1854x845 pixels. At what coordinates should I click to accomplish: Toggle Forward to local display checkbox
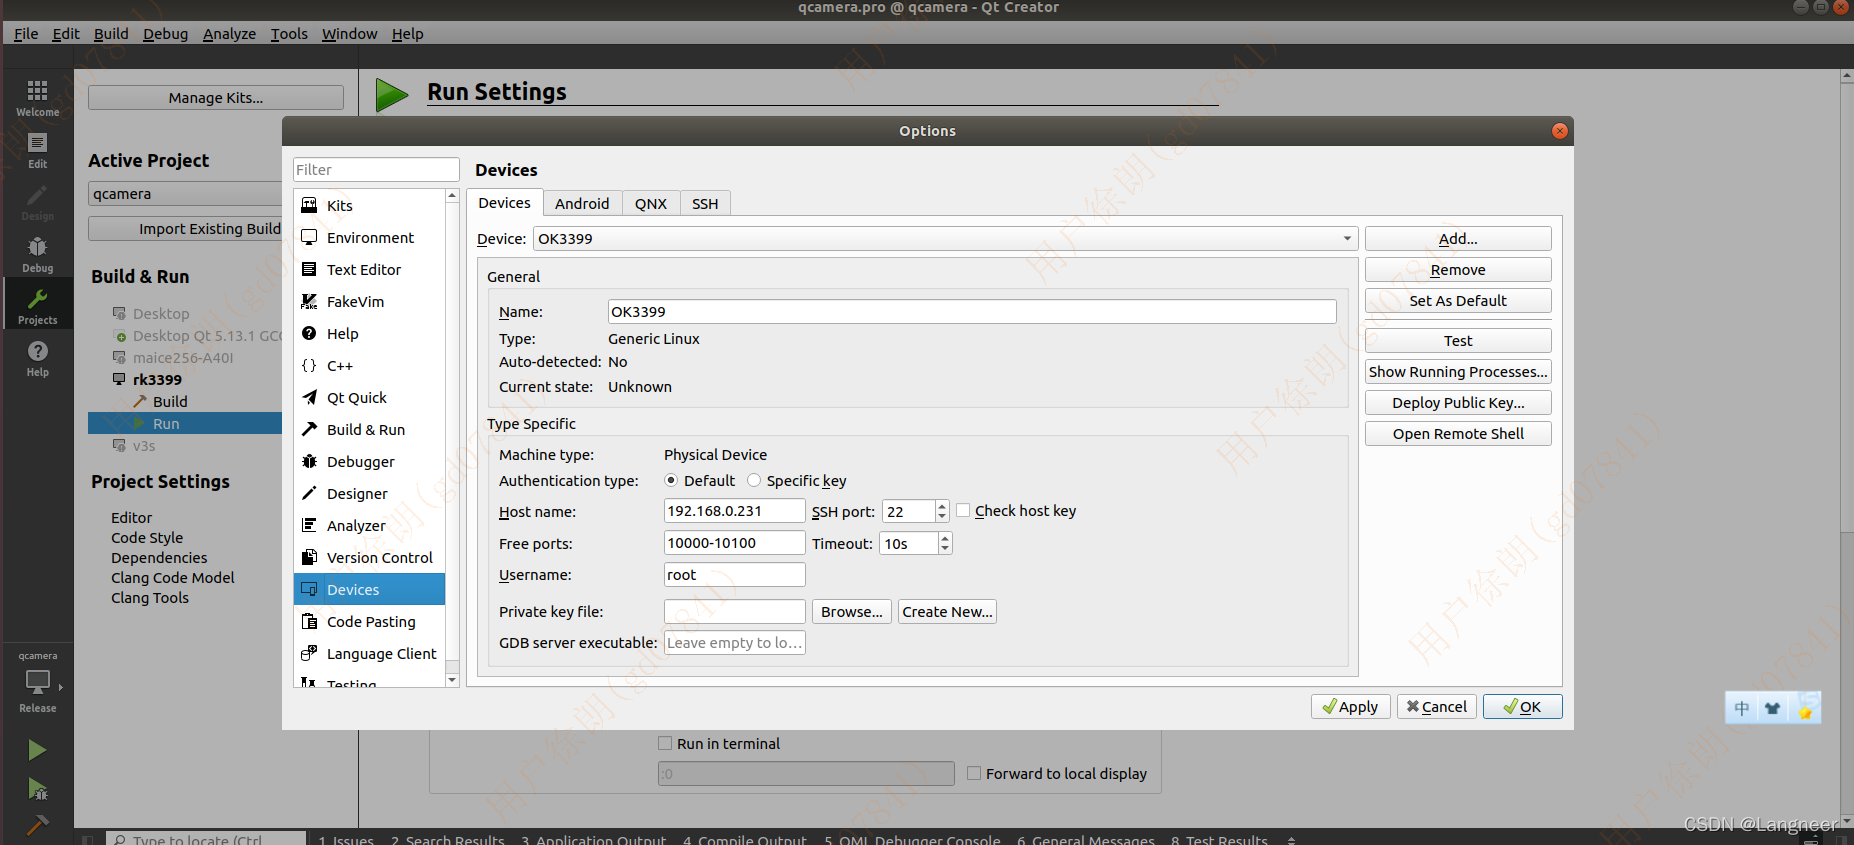click(x=974, y=773)
